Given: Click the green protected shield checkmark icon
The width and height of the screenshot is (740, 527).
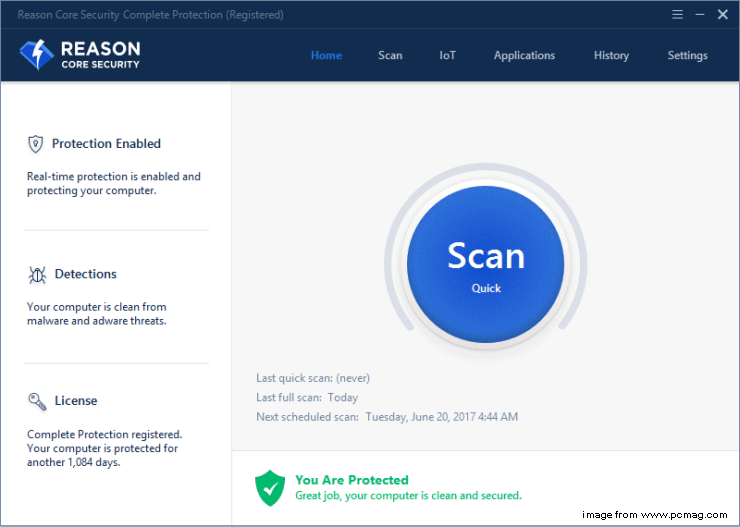Looking at the screenshot, I should (x=270, y=488).
